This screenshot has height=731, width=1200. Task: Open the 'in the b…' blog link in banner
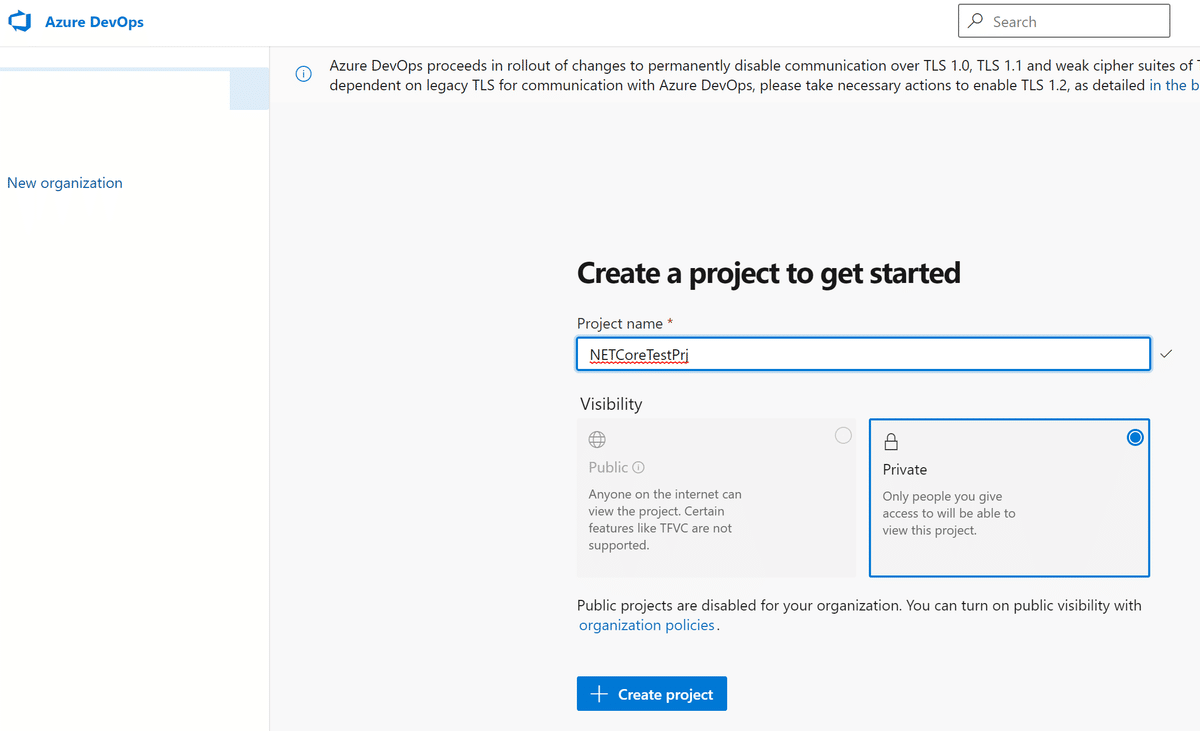(1174, 85)
